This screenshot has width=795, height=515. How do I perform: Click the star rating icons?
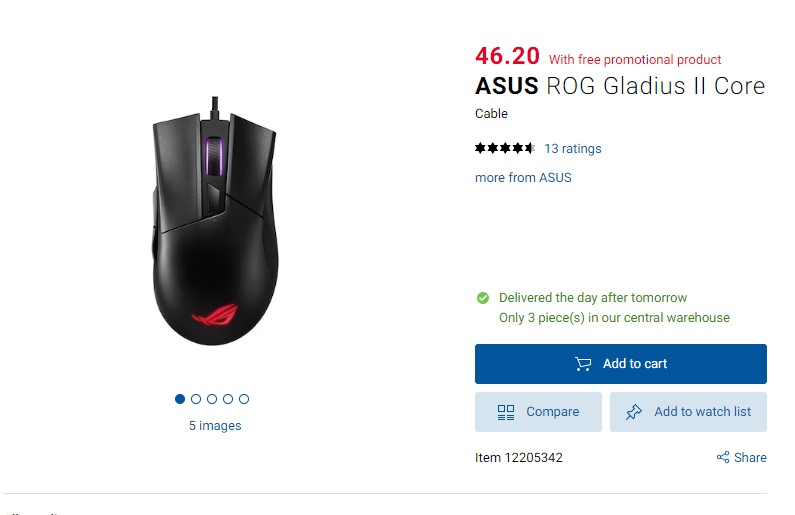point(505,149)
